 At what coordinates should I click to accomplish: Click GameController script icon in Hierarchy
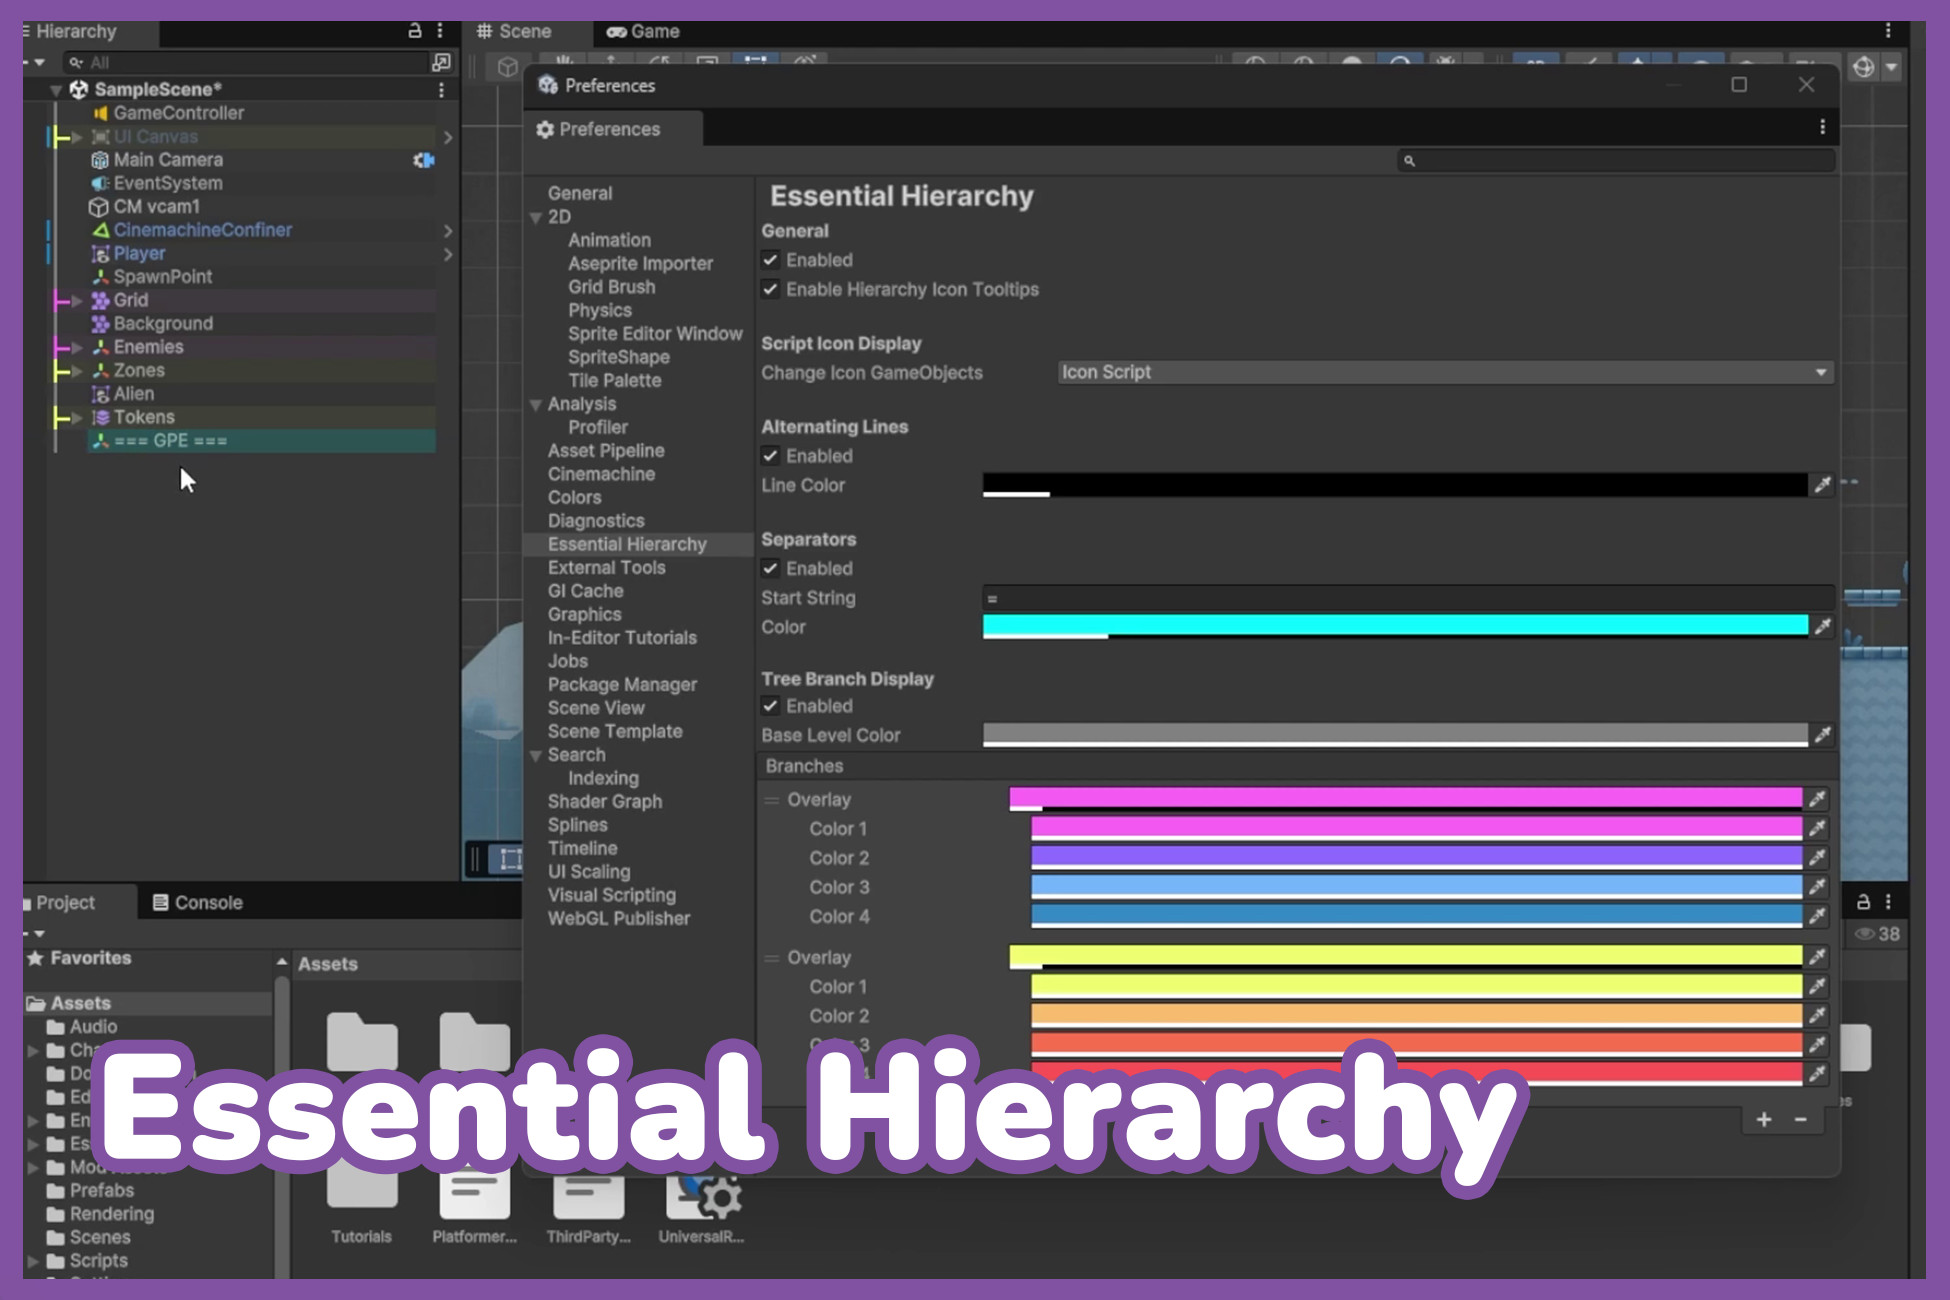pos(100,113)
